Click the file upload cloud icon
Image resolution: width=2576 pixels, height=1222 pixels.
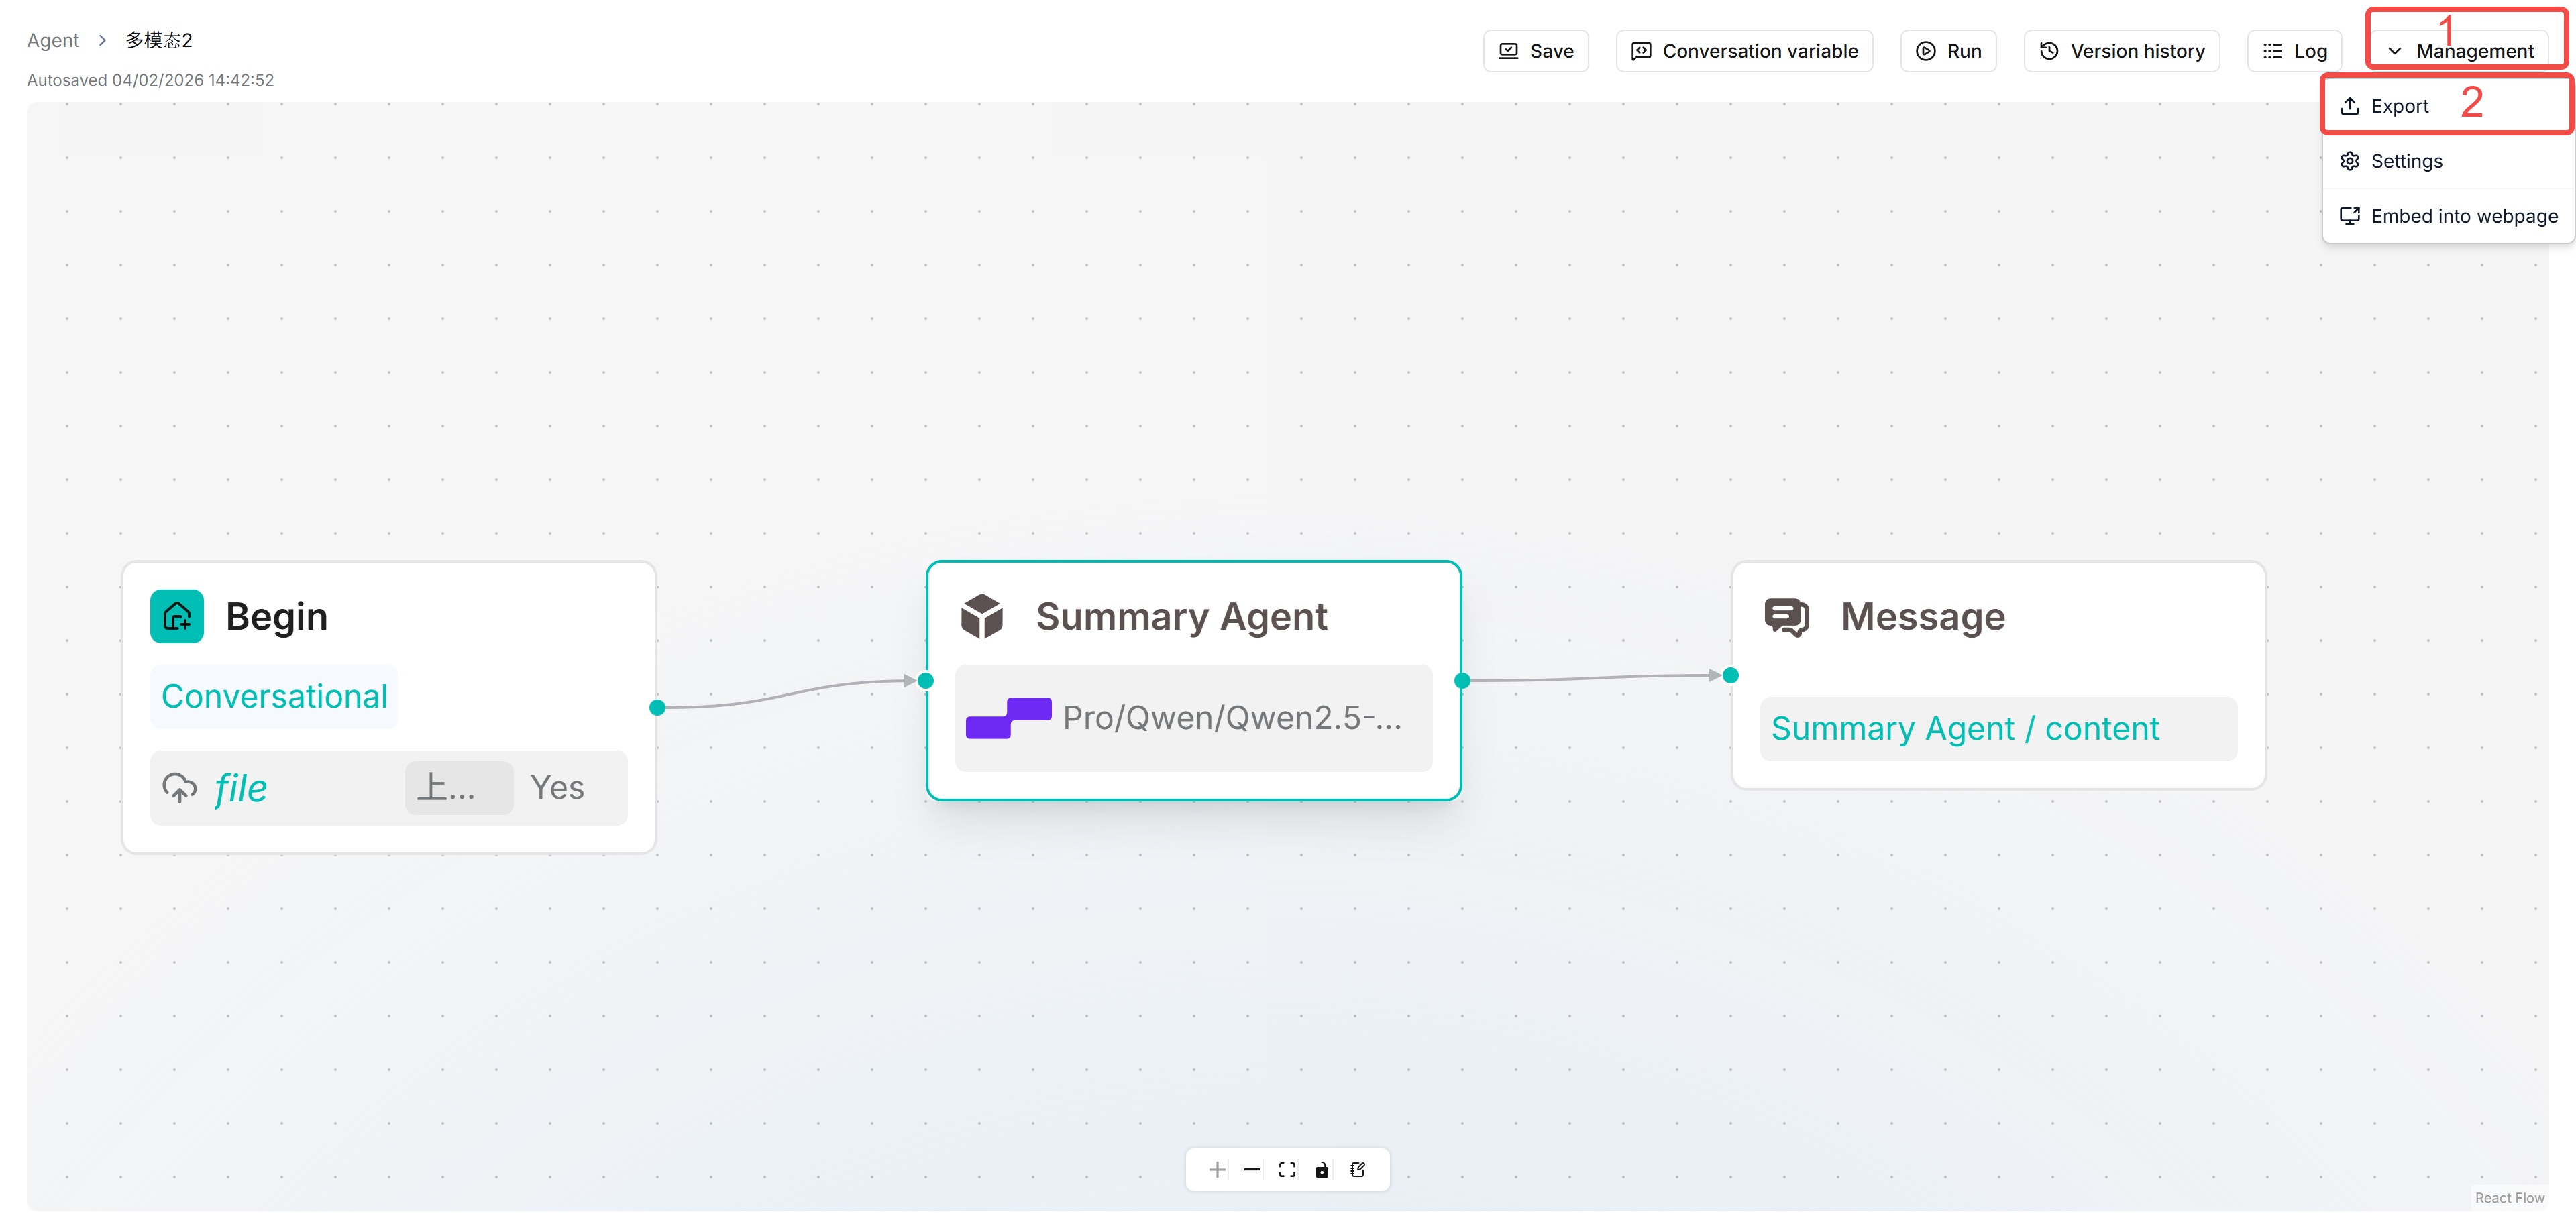tap(180, 788)
